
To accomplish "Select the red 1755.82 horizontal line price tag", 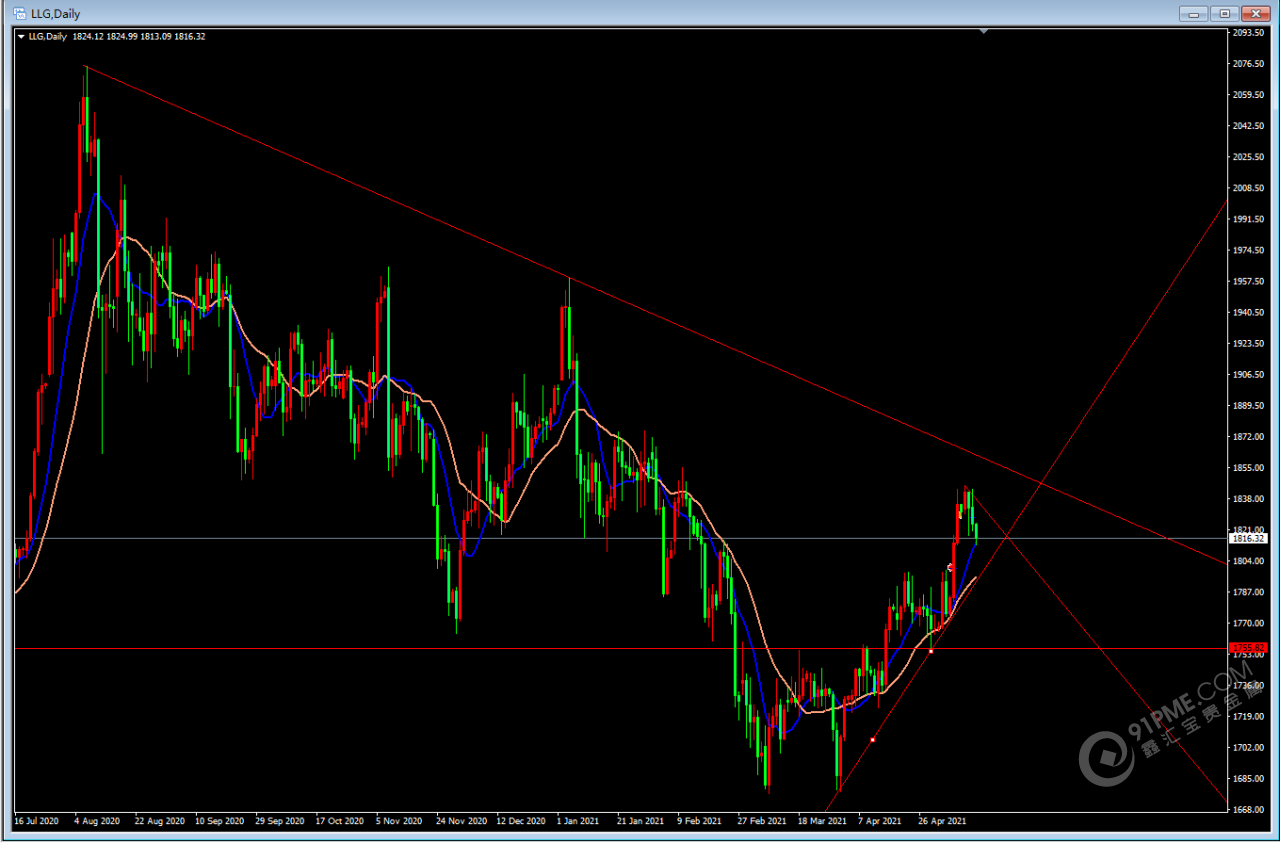I will coord(1250,648).
